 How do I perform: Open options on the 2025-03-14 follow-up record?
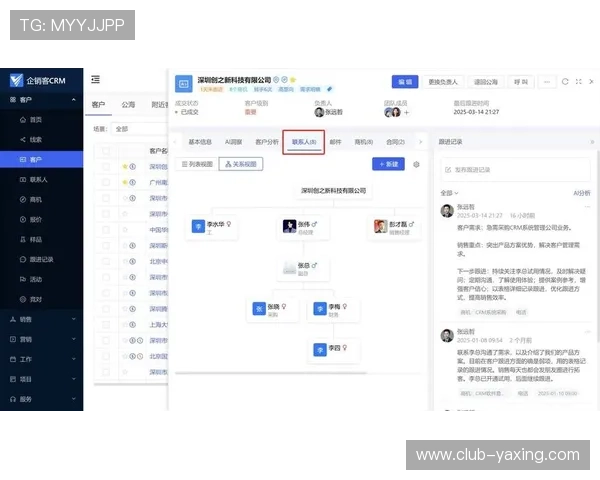pyautogui.click(x=587, y=207)
